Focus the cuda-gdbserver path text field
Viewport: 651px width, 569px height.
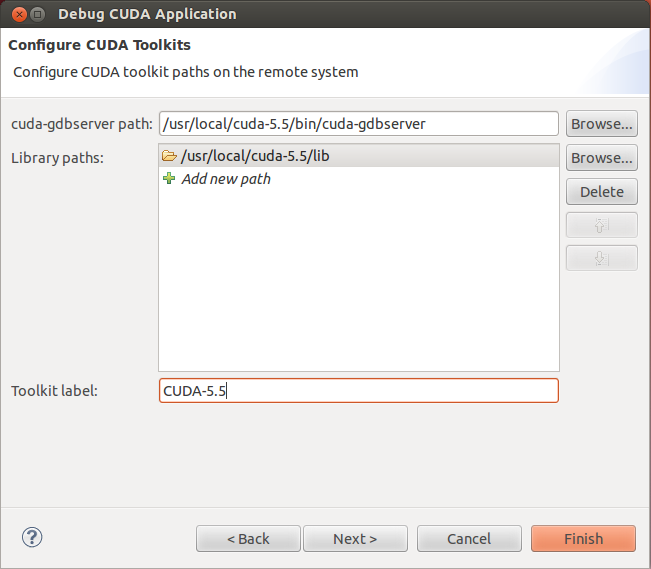click(357, 124)
